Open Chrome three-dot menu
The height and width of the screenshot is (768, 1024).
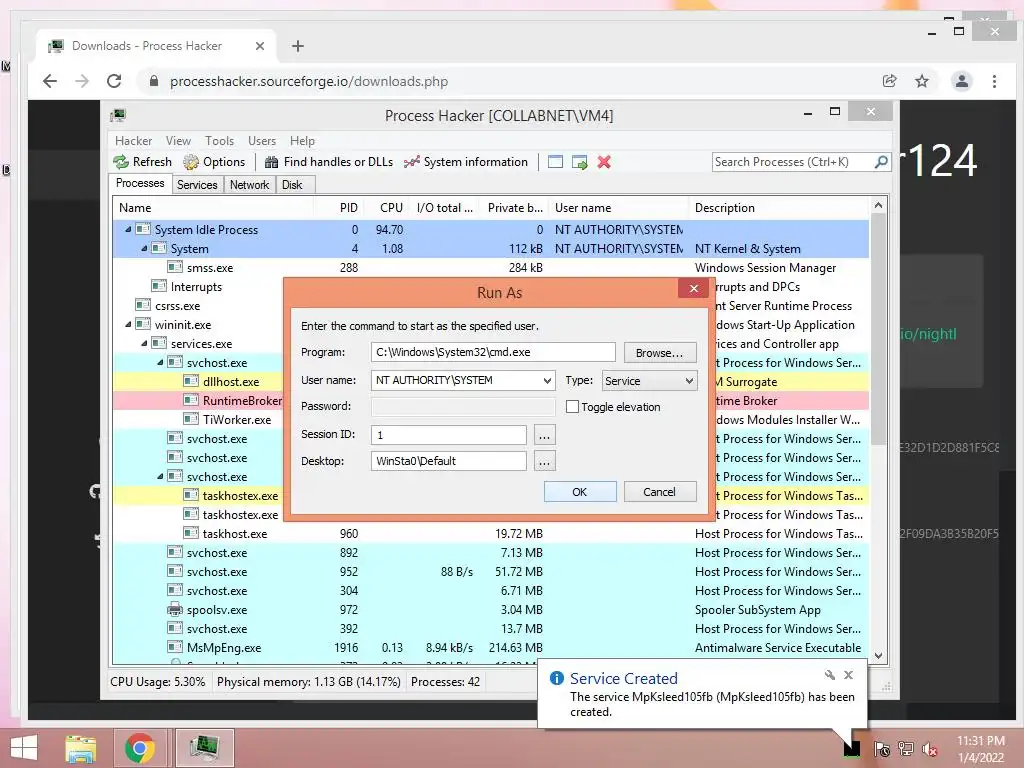994,81
